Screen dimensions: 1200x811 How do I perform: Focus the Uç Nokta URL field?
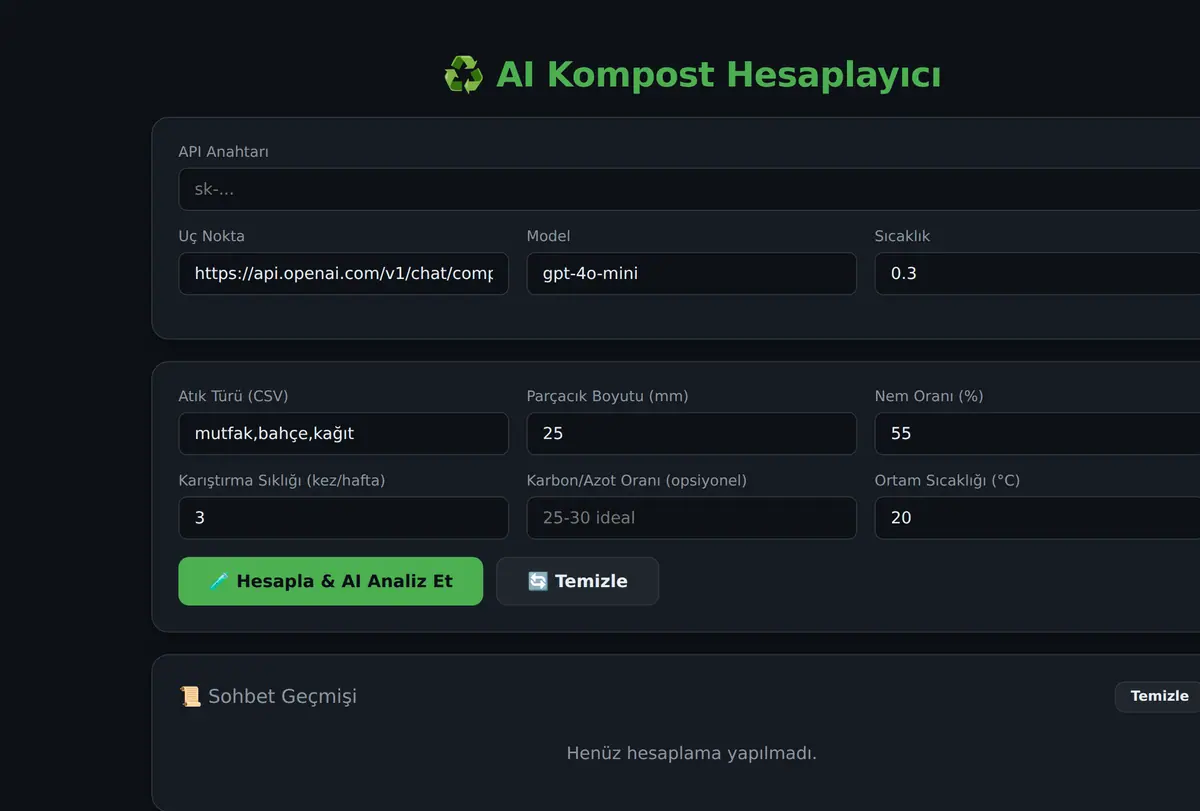coord(343,273)
